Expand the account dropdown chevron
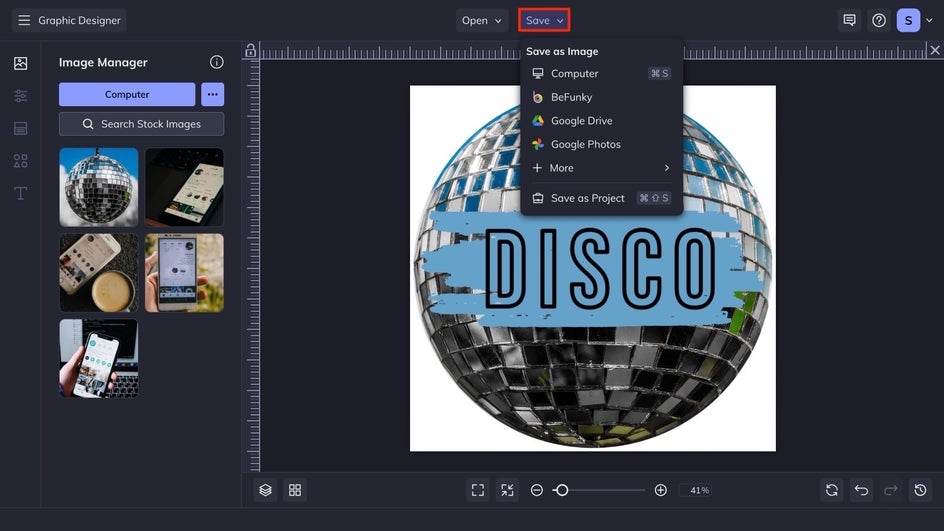The height and width of the screenshot is (531, 944). tap(930, 20)
